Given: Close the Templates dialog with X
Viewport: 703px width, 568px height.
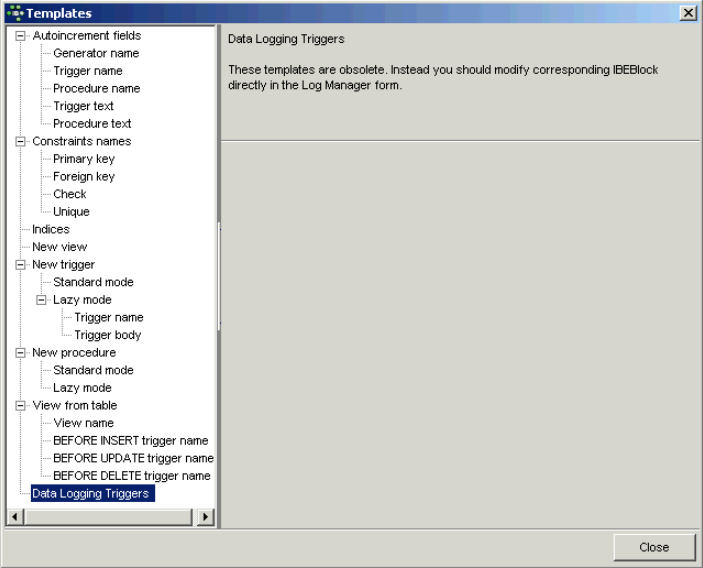Looking at the screenshot, I should (688, 13).
